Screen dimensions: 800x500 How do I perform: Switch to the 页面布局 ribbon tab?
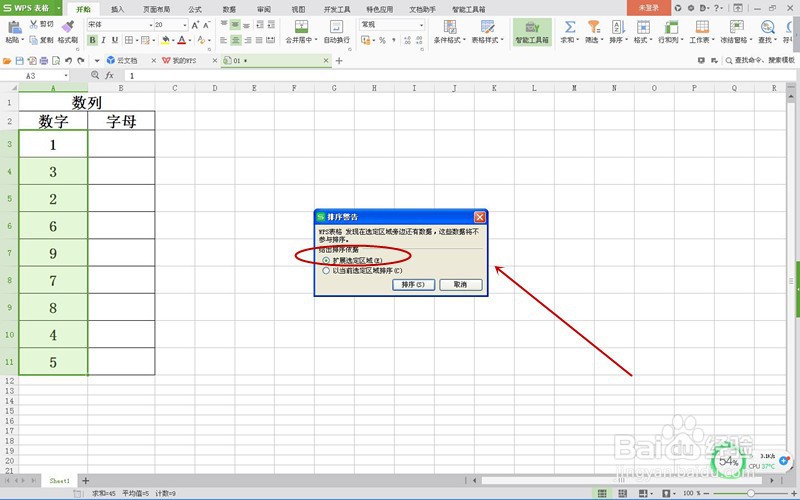[x=156, y=9]
